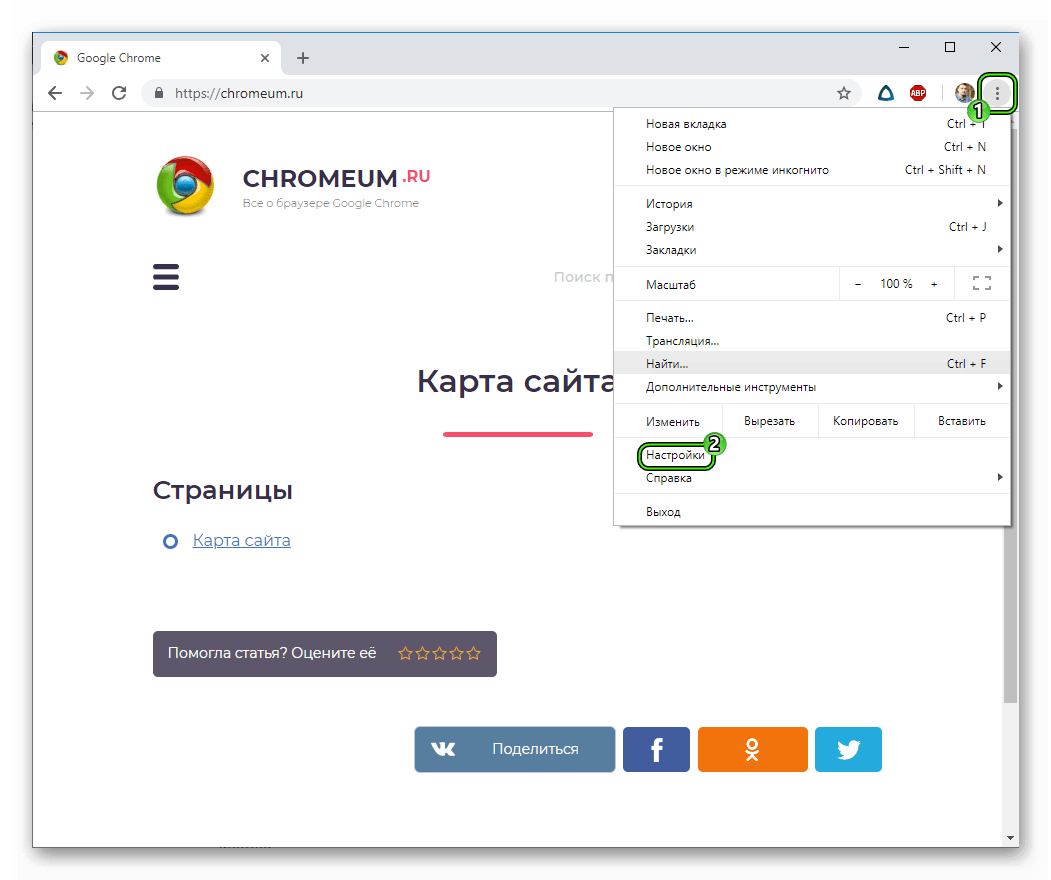Image resolution: width=1051 pixels, height=880 pixels.
Task: Share via Twitter button
Action: (848, 749)
